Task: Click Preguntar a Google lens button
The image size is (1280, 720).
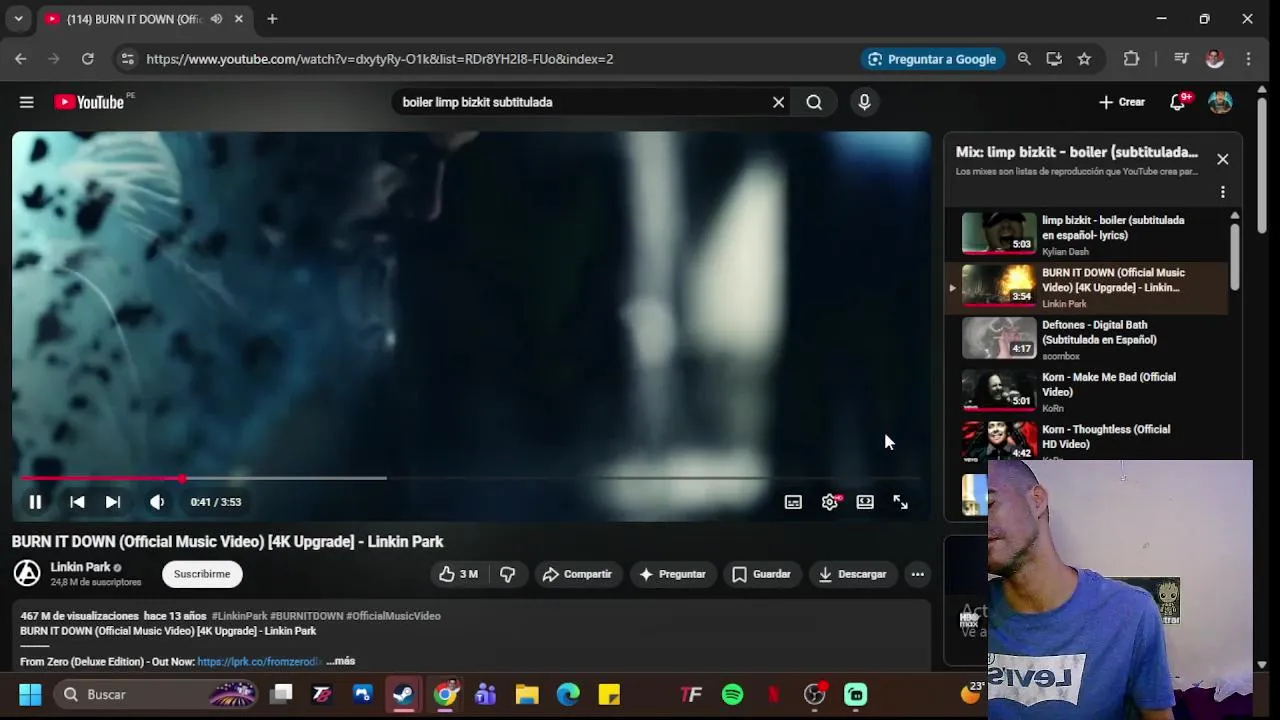Action: [x=932, y=59]
